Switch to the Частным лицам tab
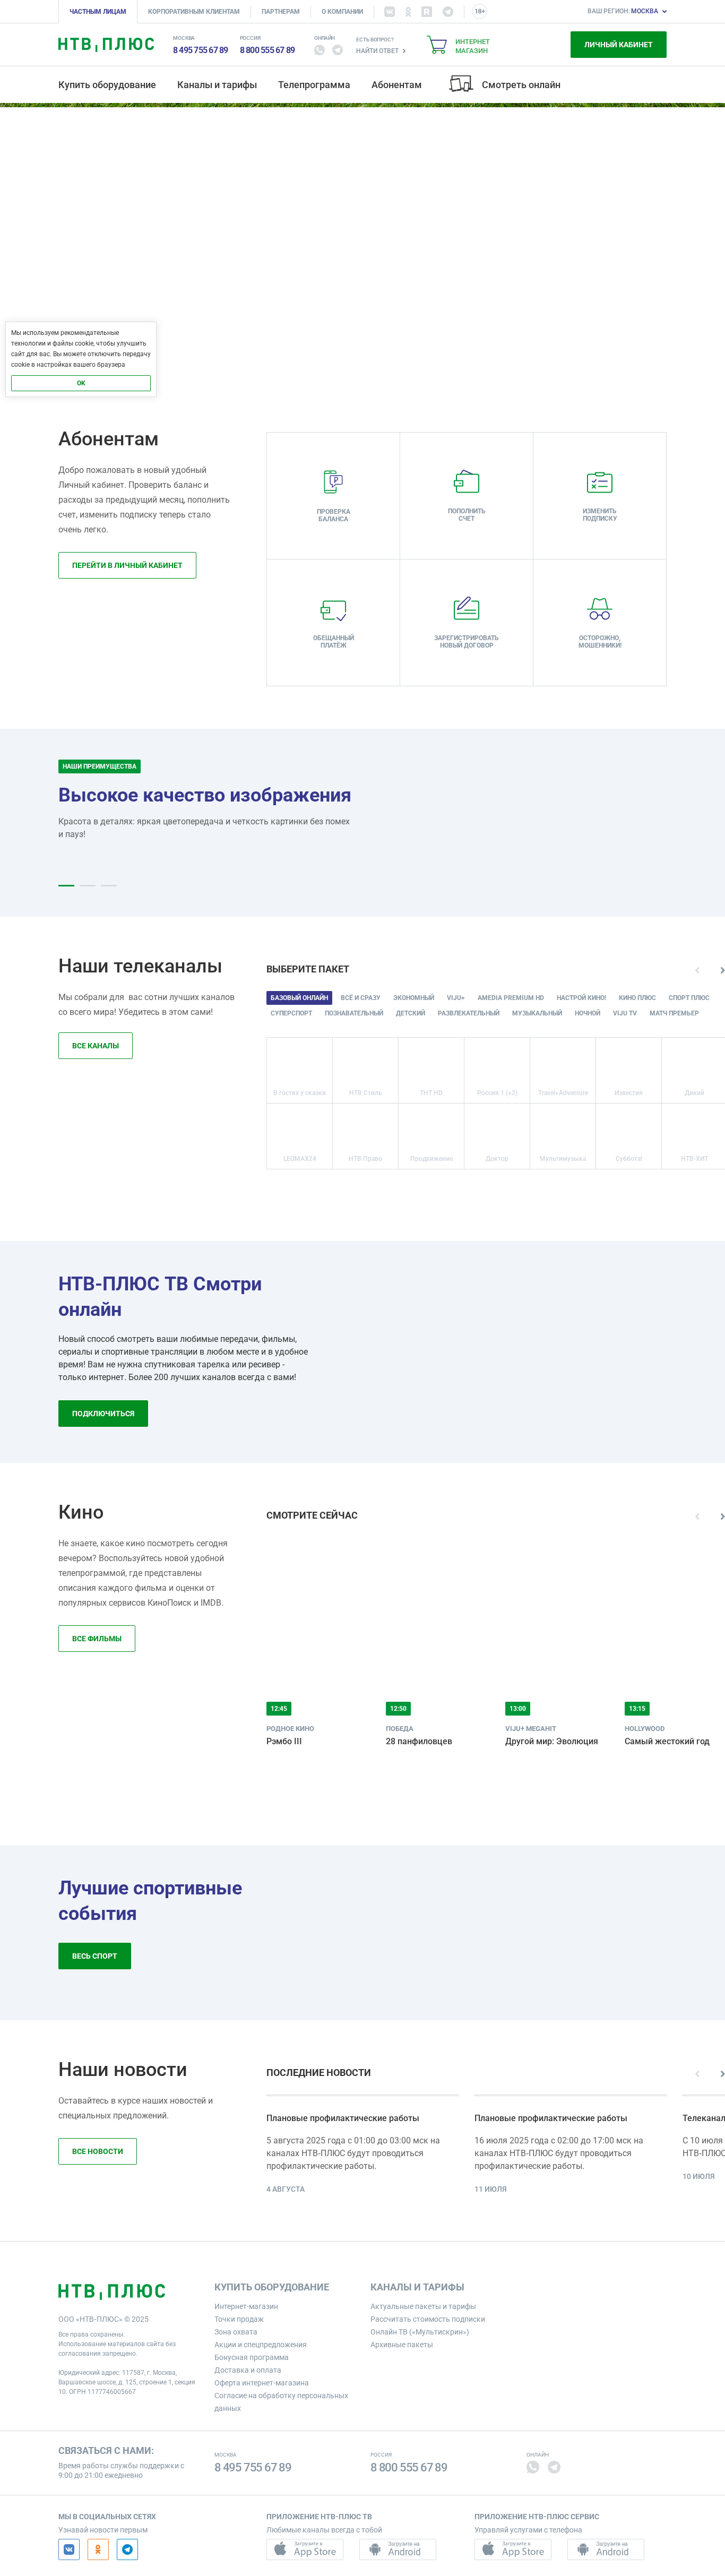Viewport: 725px width, 2576px height. click(98, 12)
